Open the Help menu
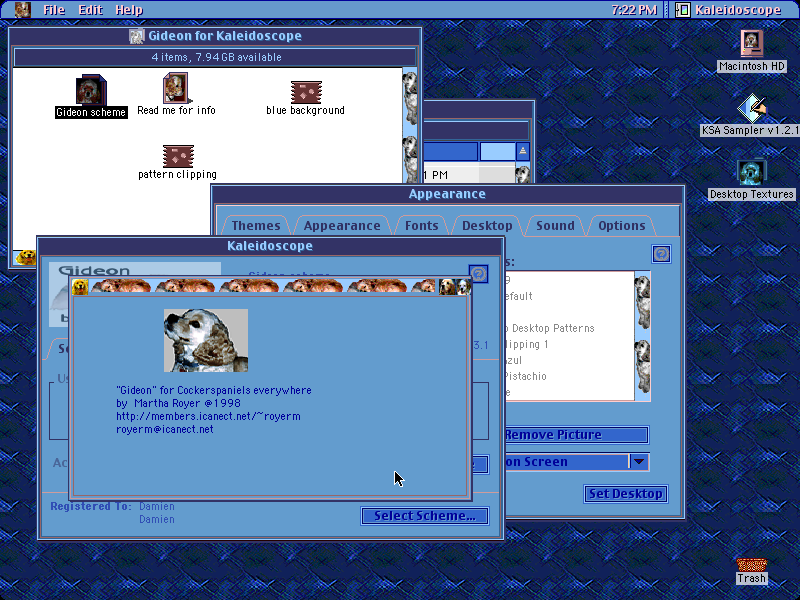800x600 pixels. click(x=129, y=10)
